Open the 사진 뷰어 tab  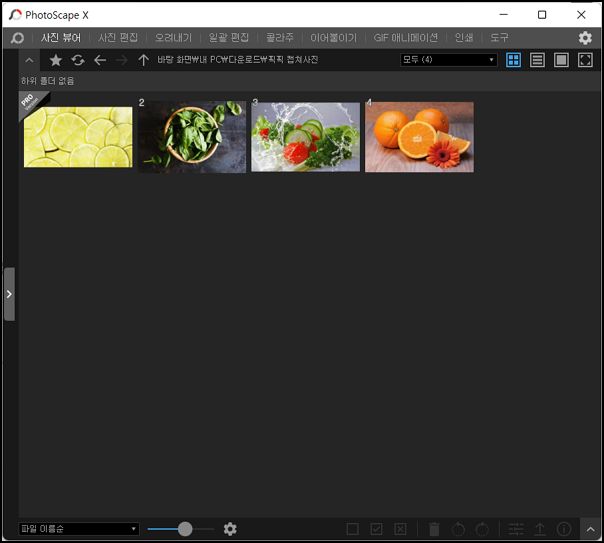(x=61, y=38)
